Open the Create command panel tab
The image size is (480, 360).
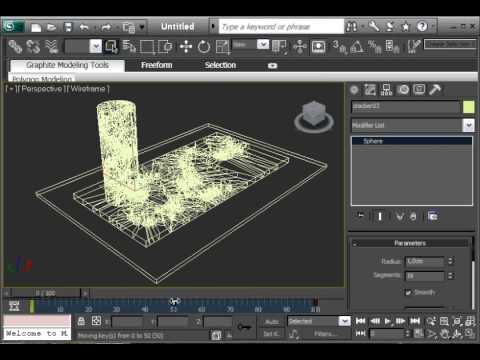[354, 90]
